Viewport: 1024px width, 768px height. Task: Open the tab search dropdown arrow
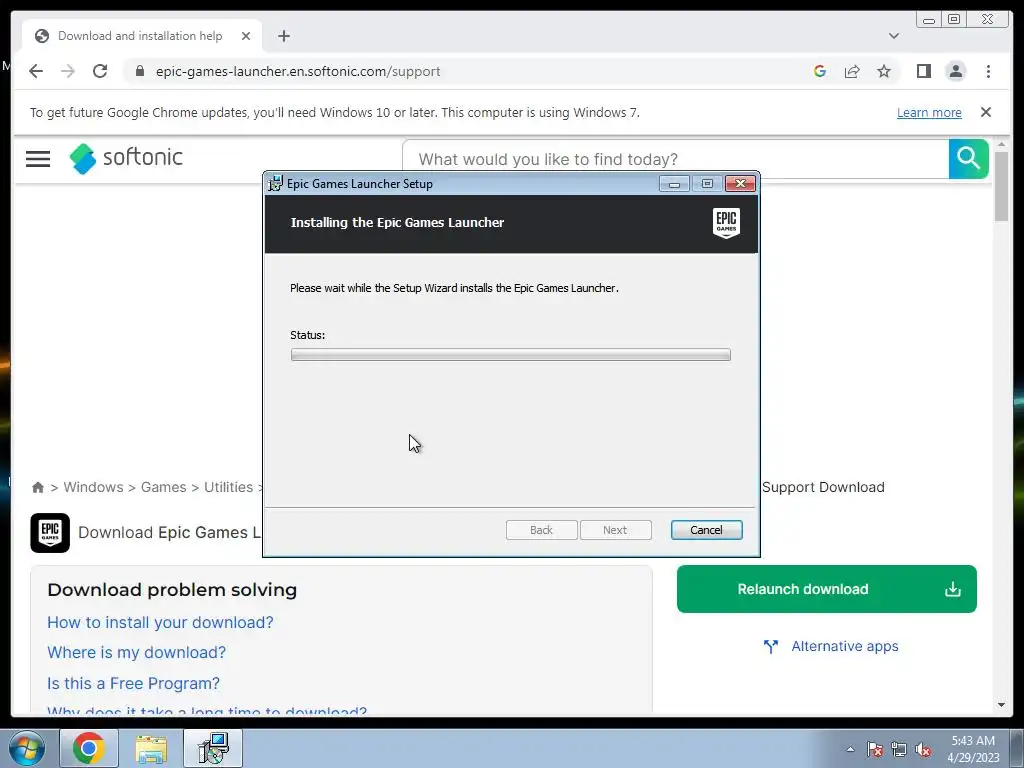(x=894, y=36)
